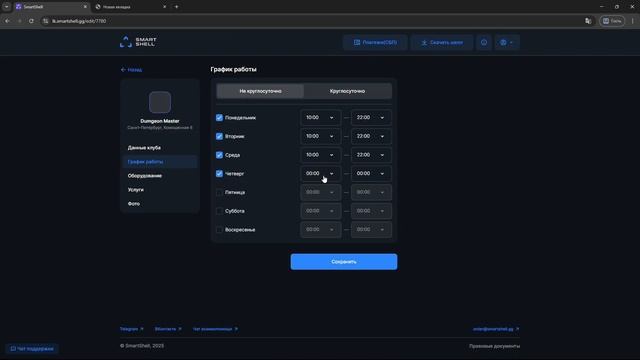Open the Telegram footer link
The height and width of the screenshot is (360, 640).
(x=131, y=329)
